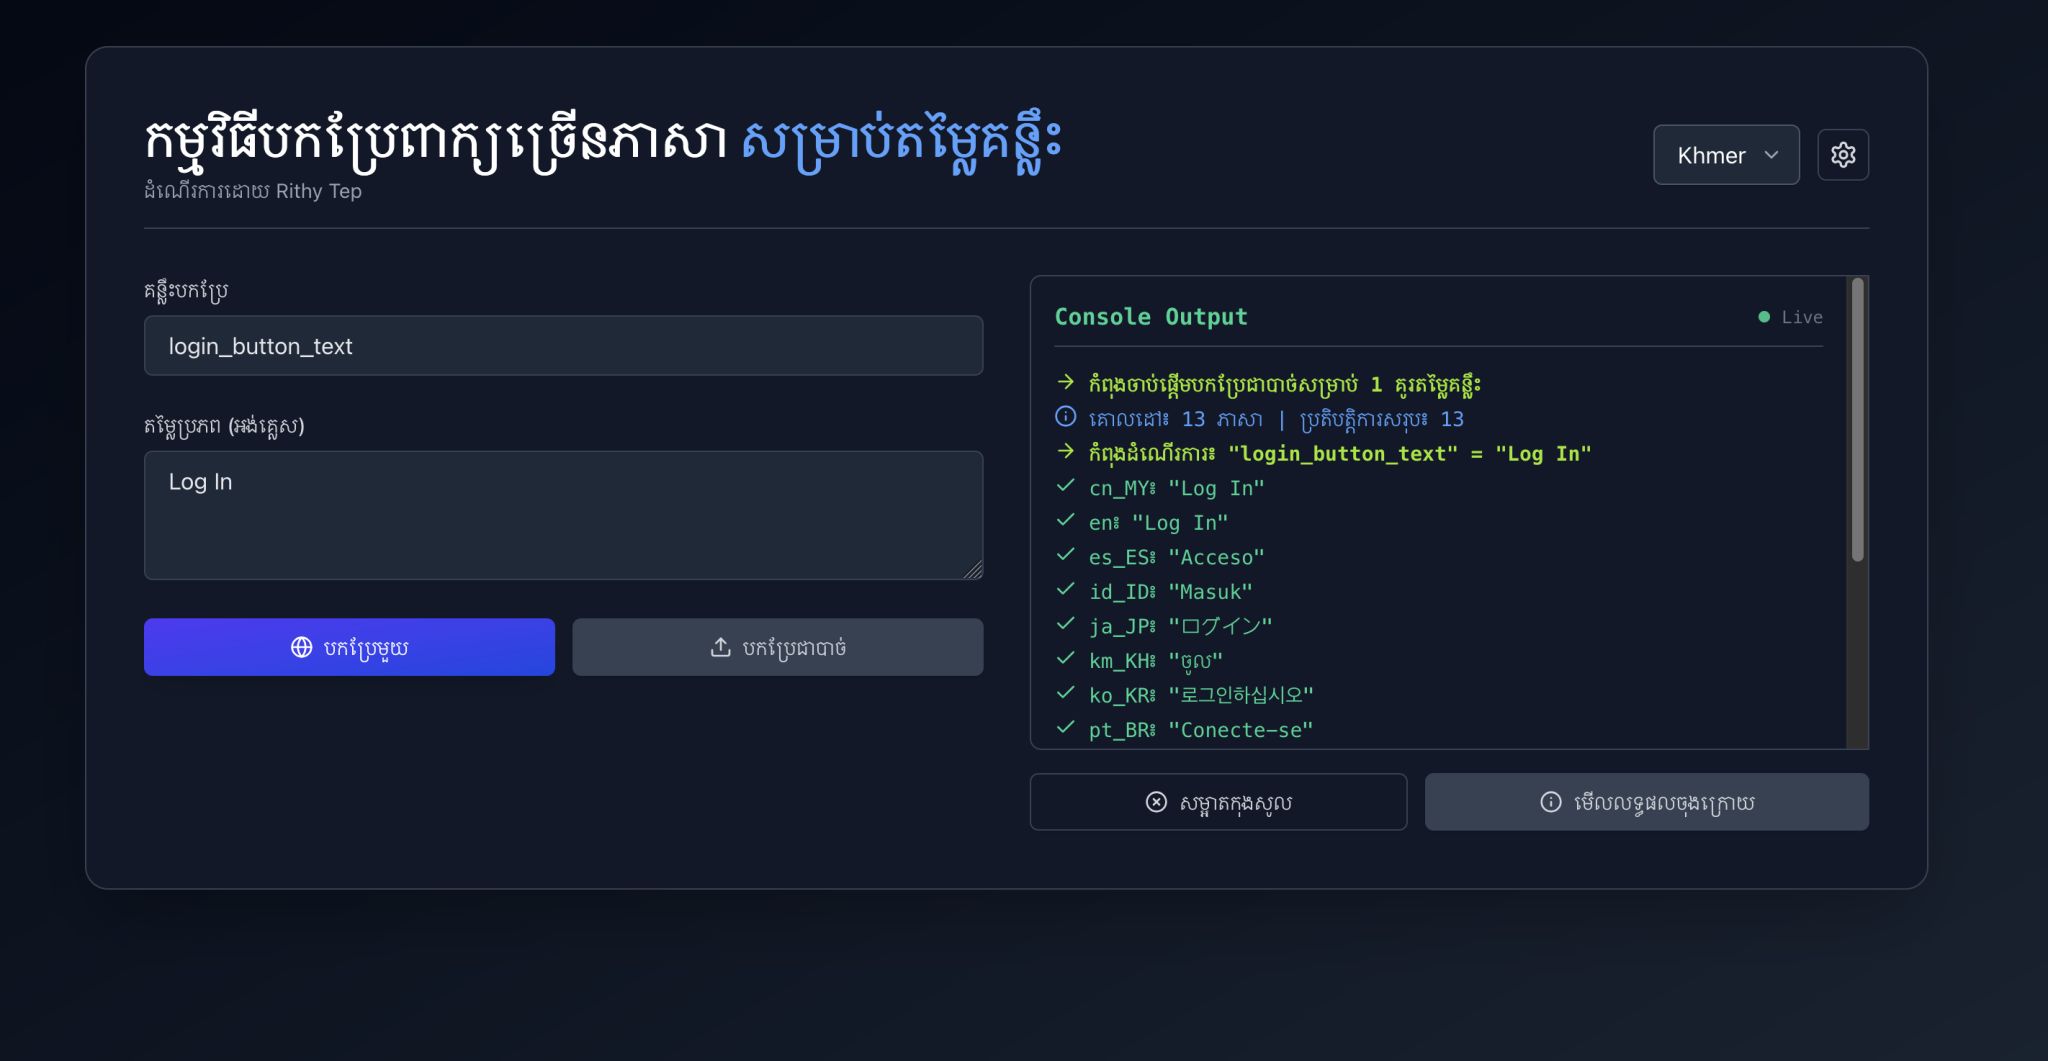Screen dimensions: 2048x1061
Task: Click the បកប្រែជាចង់ batch translate button
Action: coord(777,647)
